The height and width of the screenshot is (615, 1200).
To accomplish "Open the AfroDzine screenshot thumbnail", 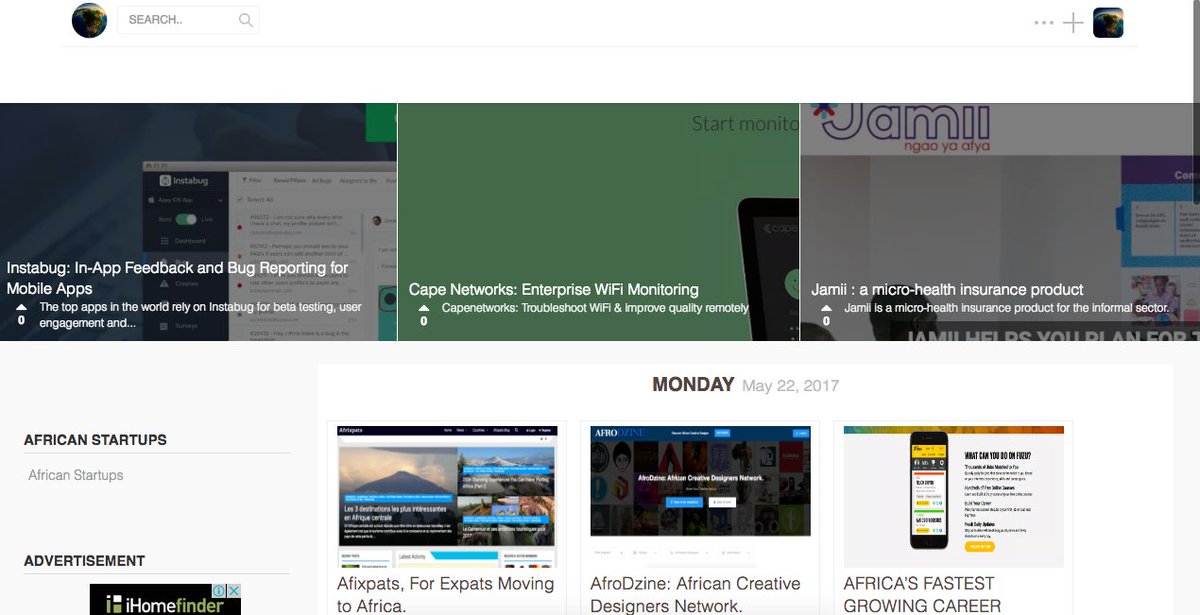I will [700, 497].
